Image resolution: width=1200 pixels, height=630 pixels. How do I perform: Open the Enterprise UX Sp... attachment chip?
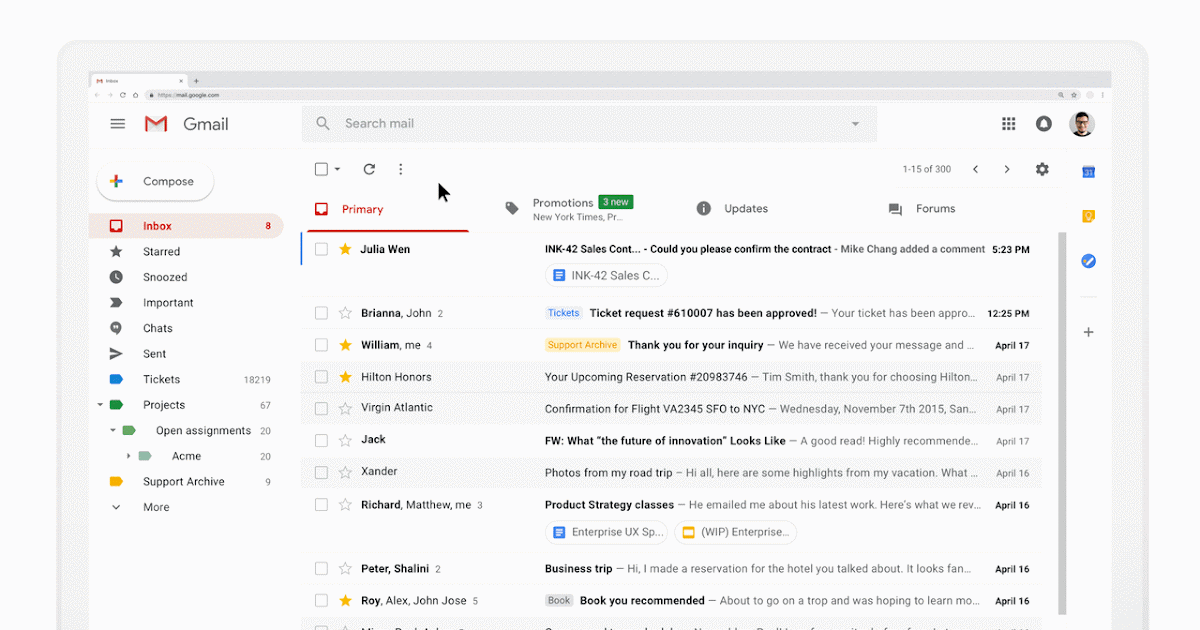pyautogui.click(x=607, y=532)
